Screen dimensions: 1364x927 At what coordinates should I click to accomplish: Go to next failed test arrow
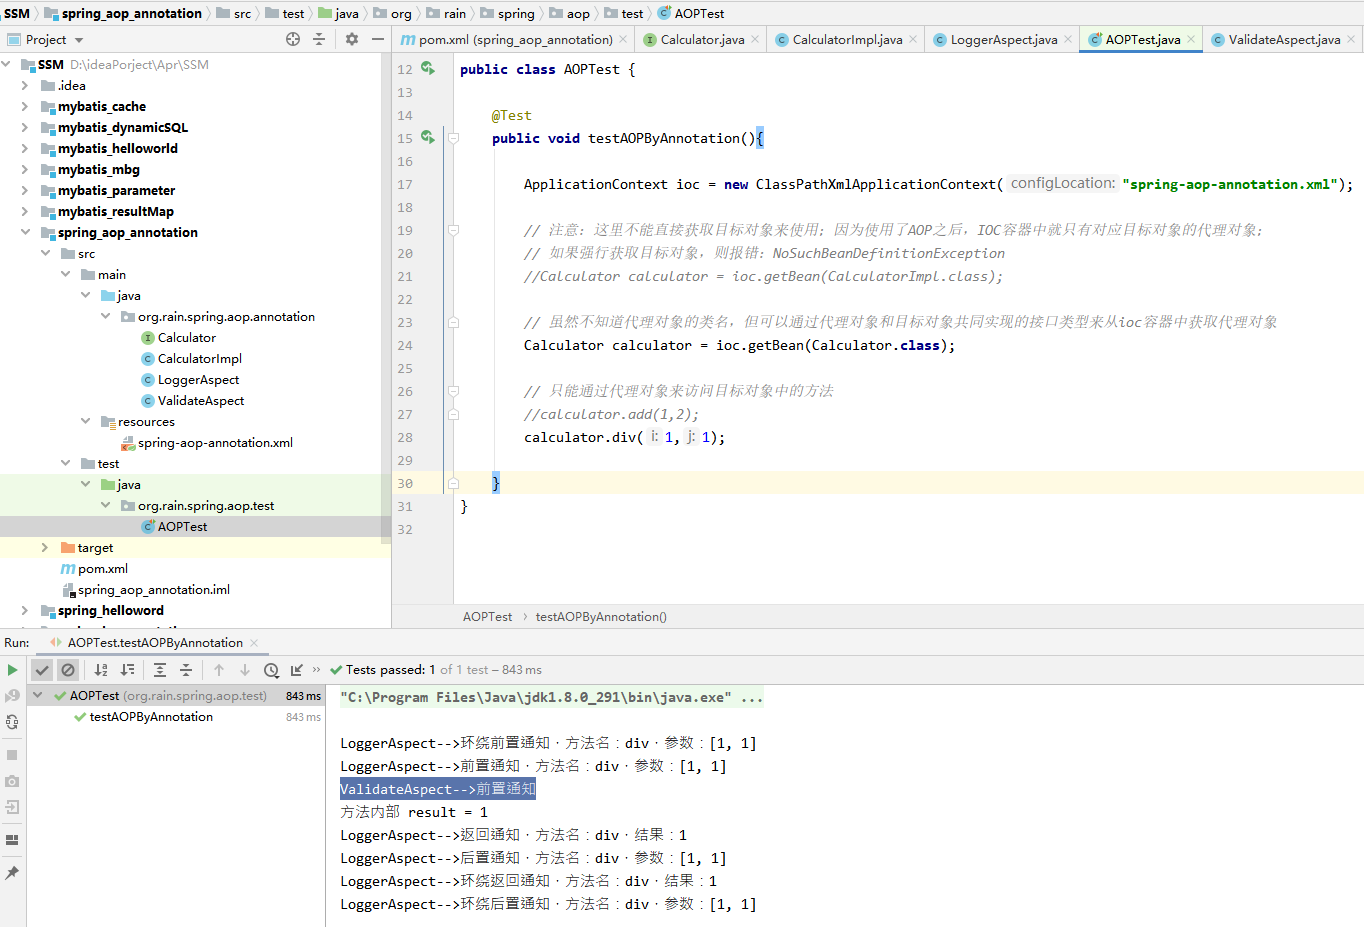[245, 670]
